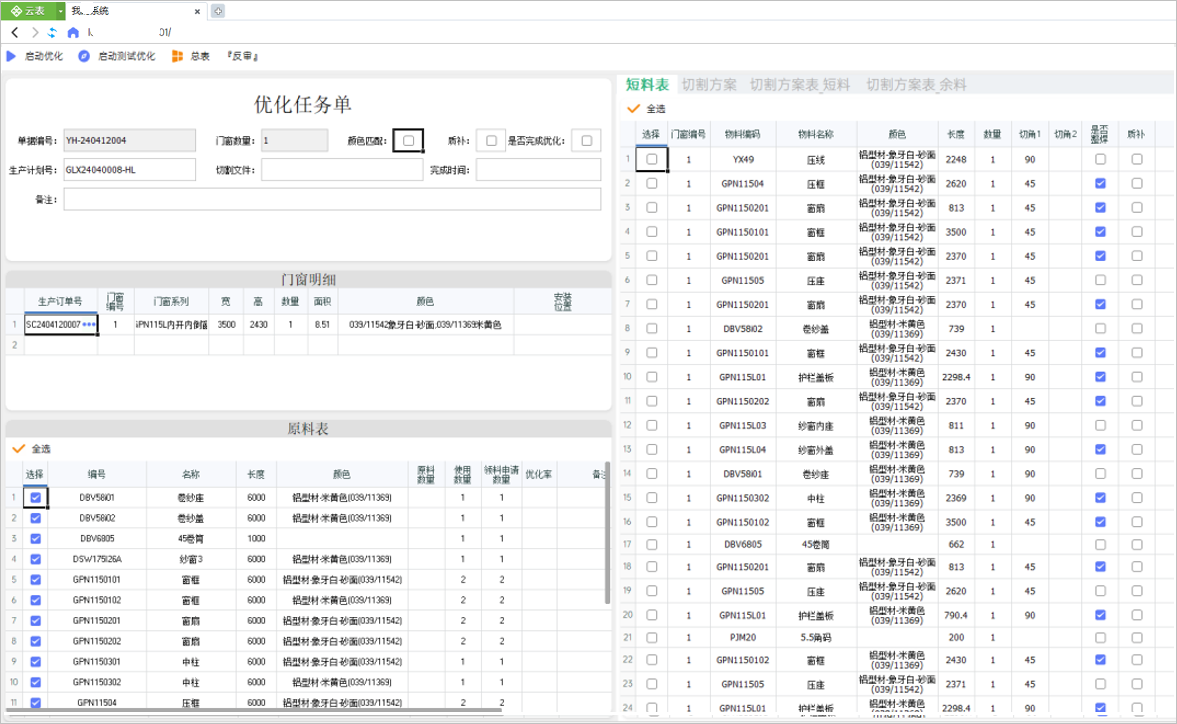Click the 物料编码 column header
This screenshot has height=724, width=1177.
point(742,134)
